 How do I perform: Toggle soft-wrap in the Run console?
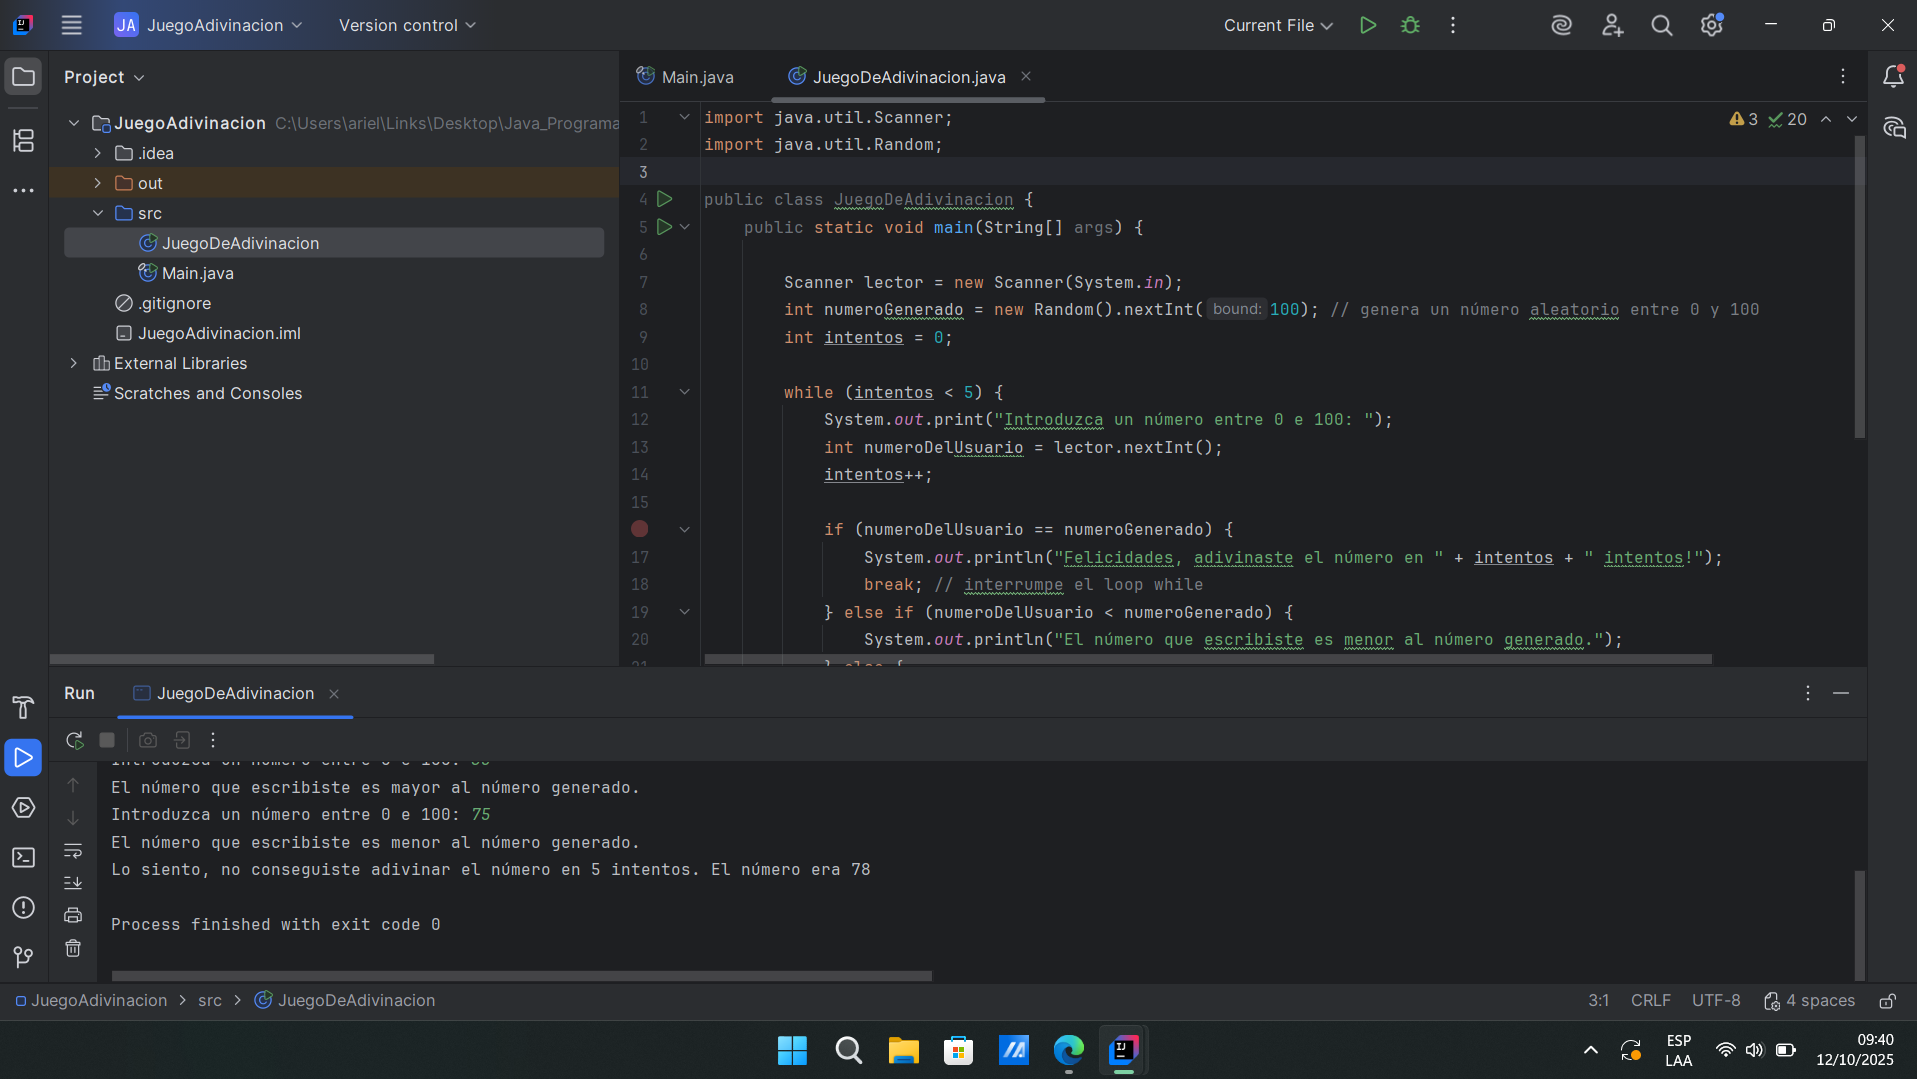coord(73,851)
